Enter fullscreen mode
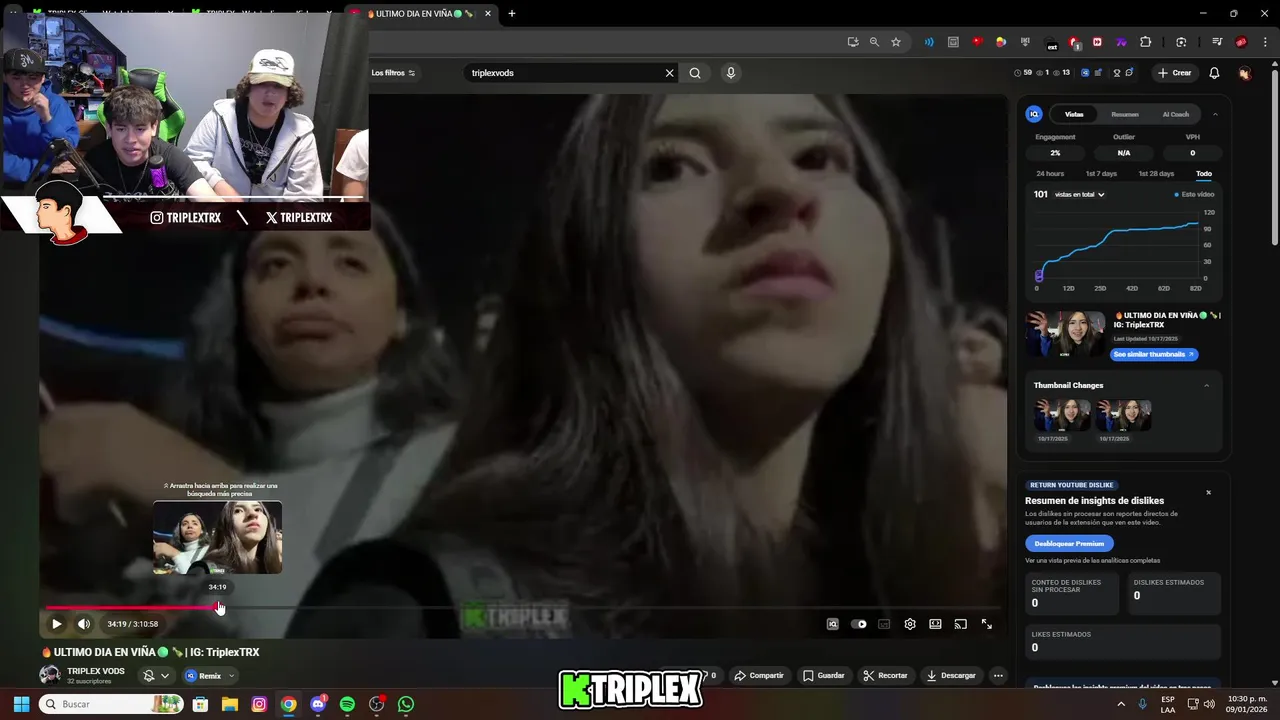The image size is (1280, 720). [x=987, y=624]
